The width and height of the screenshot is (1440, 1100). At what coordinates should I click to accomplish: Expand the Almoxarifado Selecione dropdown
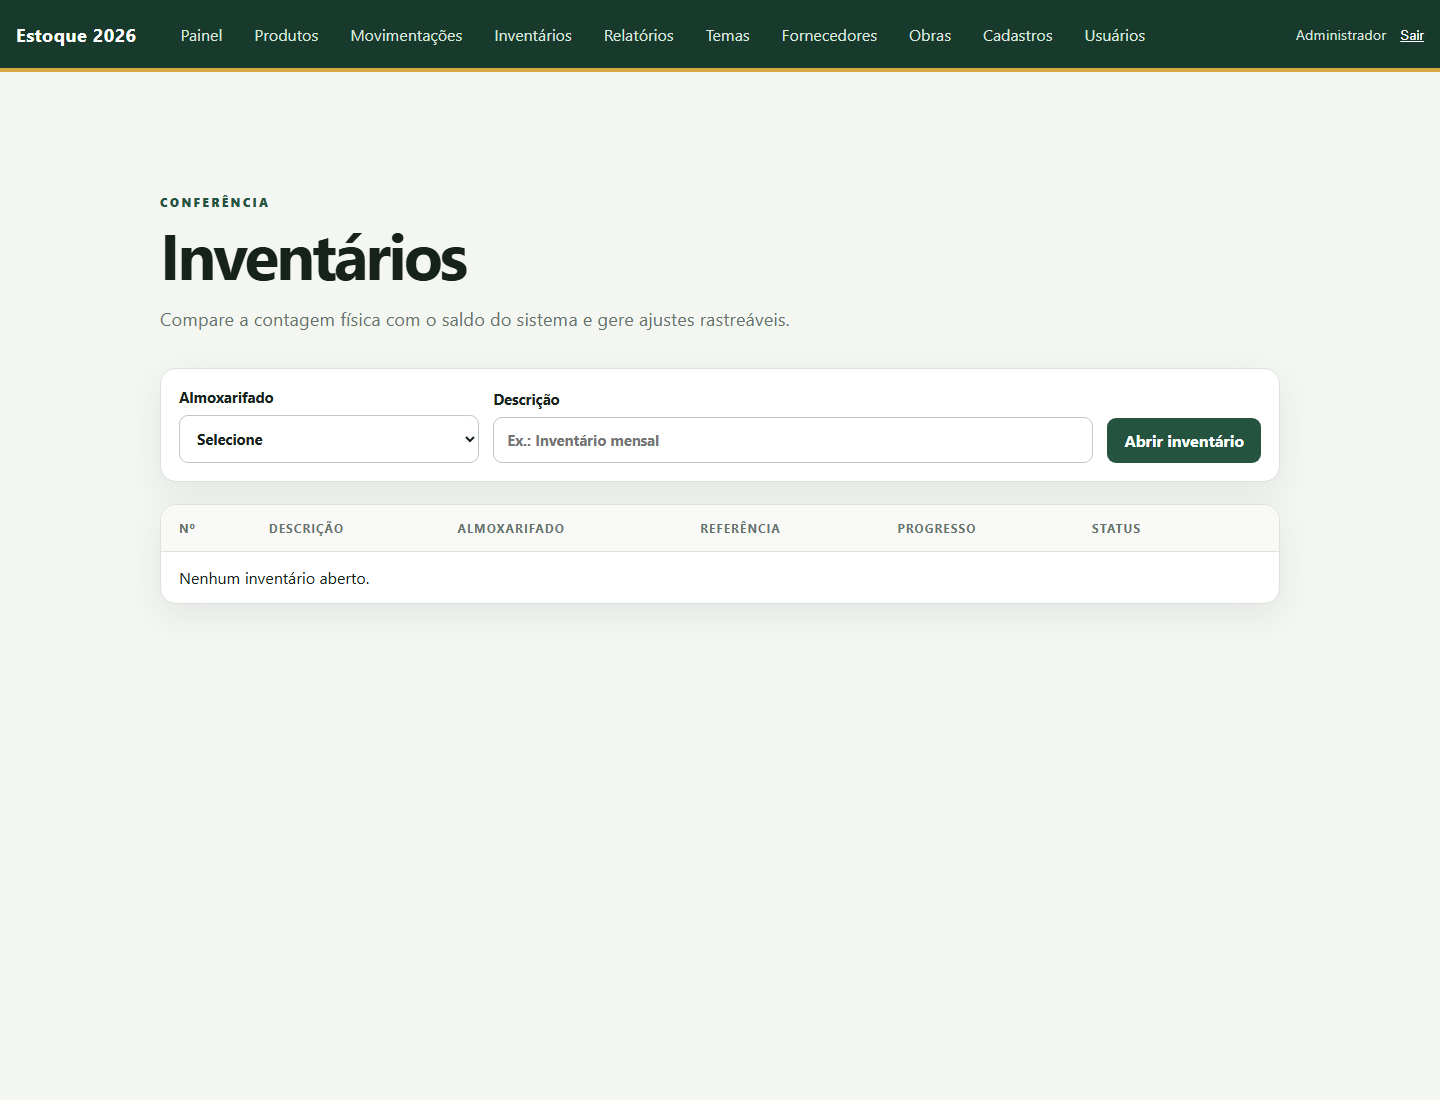(329, 439)
